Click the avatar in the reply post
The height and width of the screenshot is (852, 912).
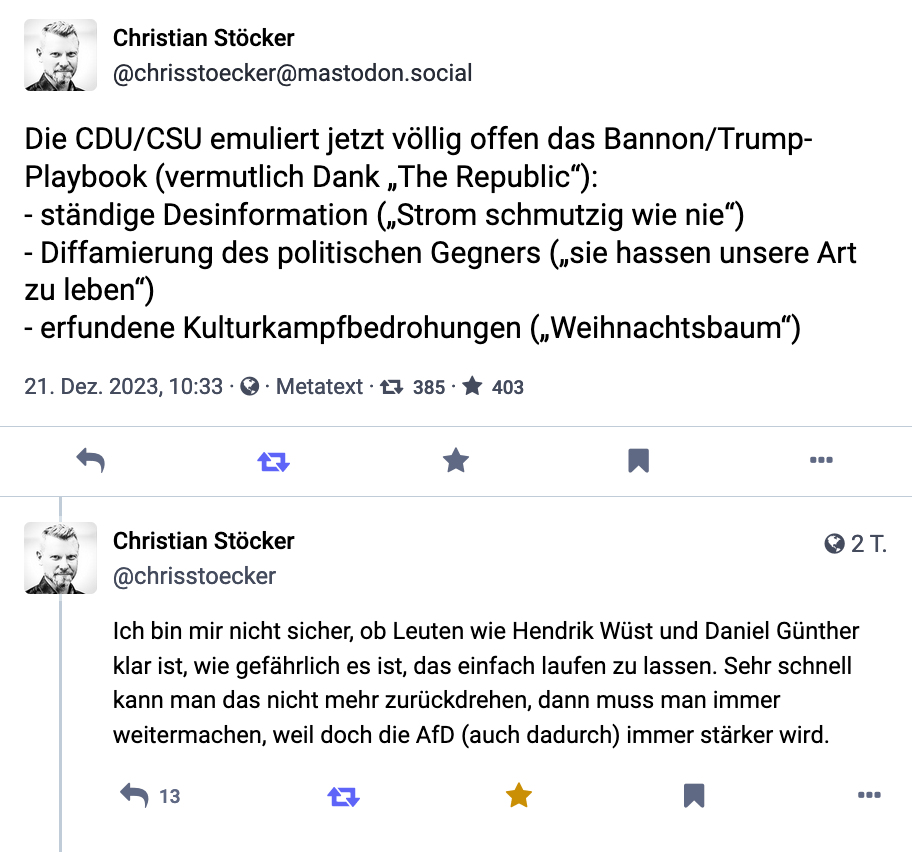pos(61,558)
